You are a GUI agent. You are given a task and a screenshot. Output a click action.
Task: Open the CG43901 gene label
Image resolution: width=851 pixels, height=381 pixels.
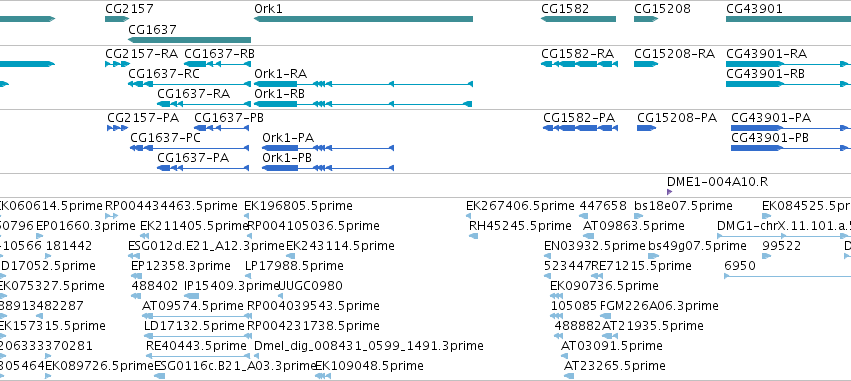pyautogui.click(x=754, y=9)
